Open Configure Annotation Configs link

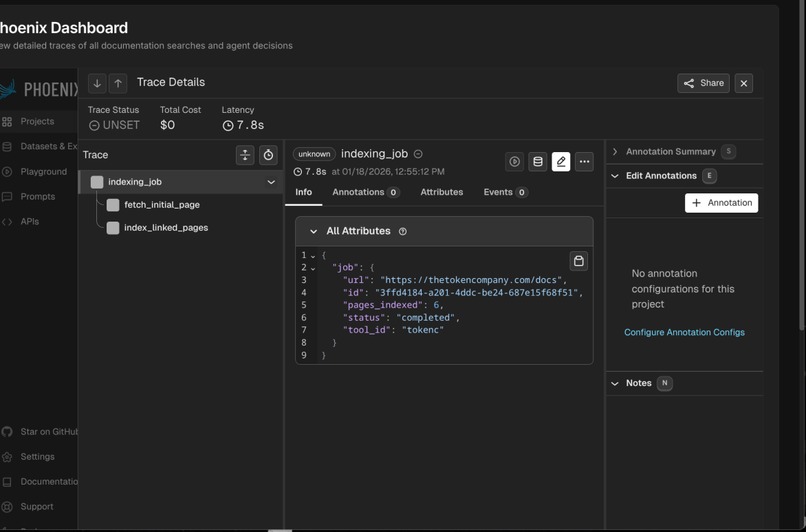click(x=684, y=332)
